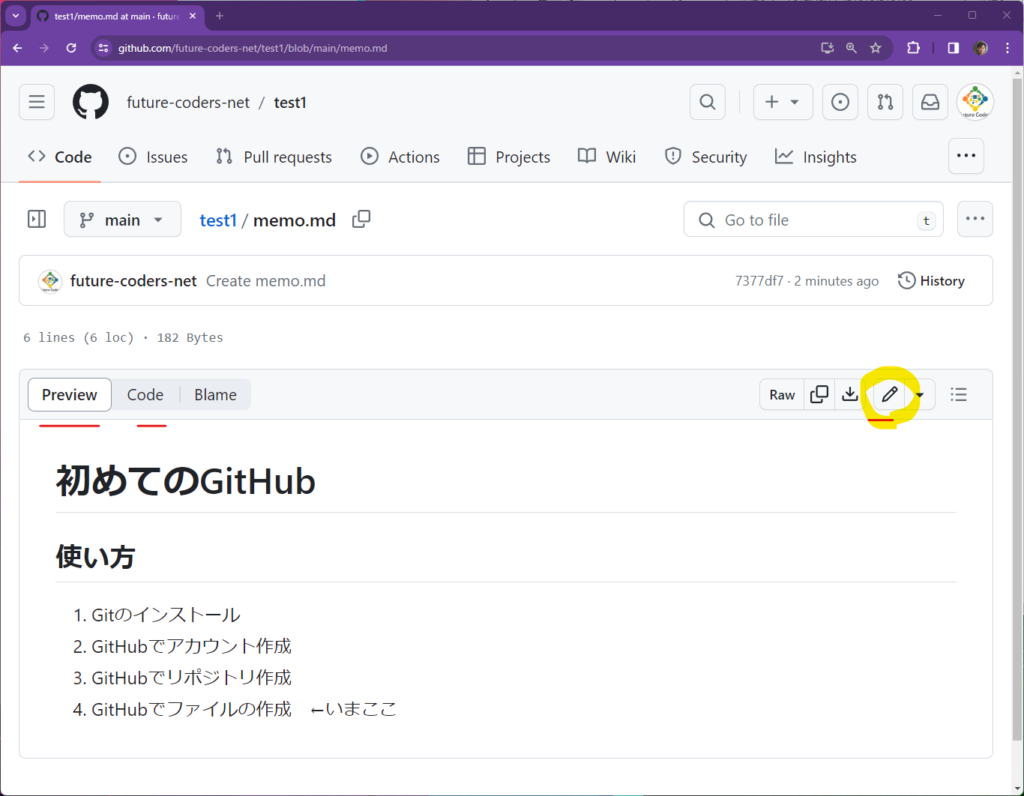Open the Raw file view
The height and width of the screenshot is (796, 1024).
(782, 394)
